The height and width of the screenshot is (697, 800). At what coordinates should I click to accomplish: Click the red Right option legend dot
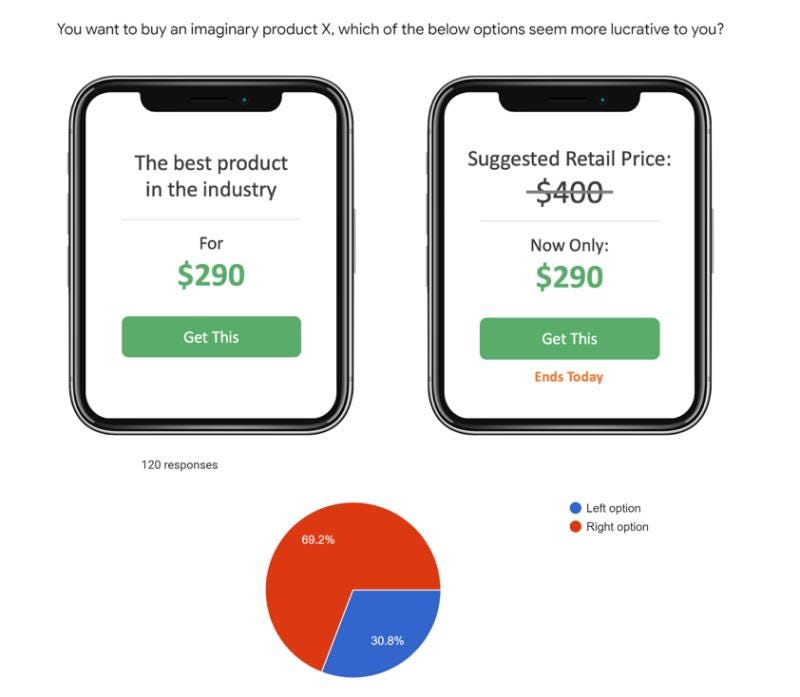pyautogui.click(x=576, y=527)
